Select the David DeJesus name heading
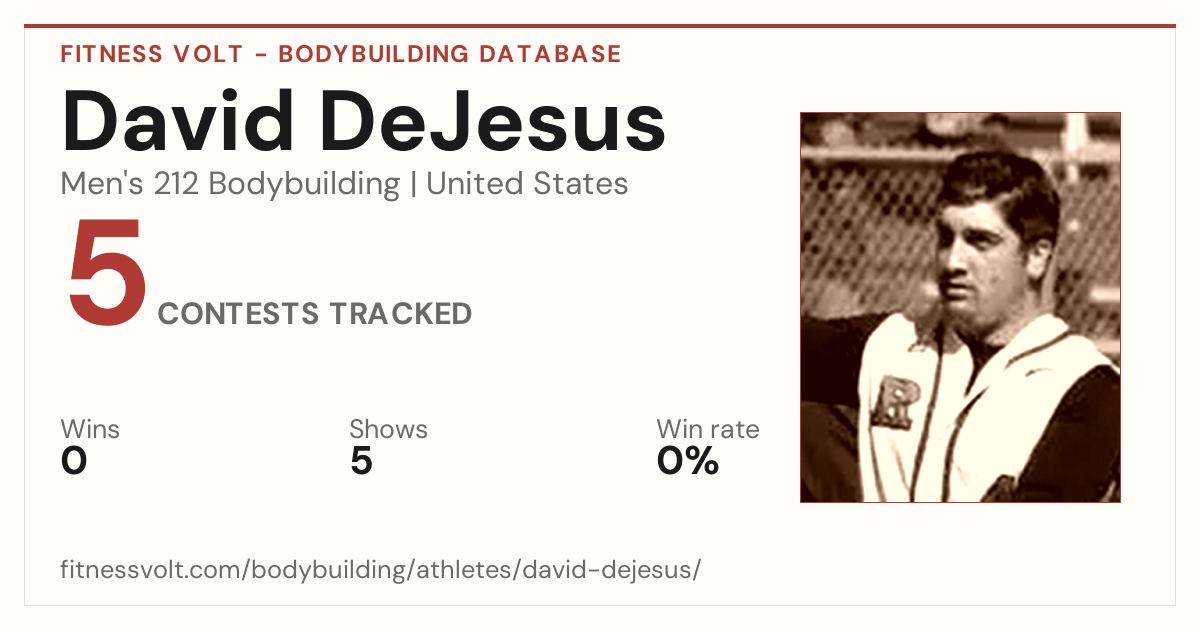 (x=364, y=122)
